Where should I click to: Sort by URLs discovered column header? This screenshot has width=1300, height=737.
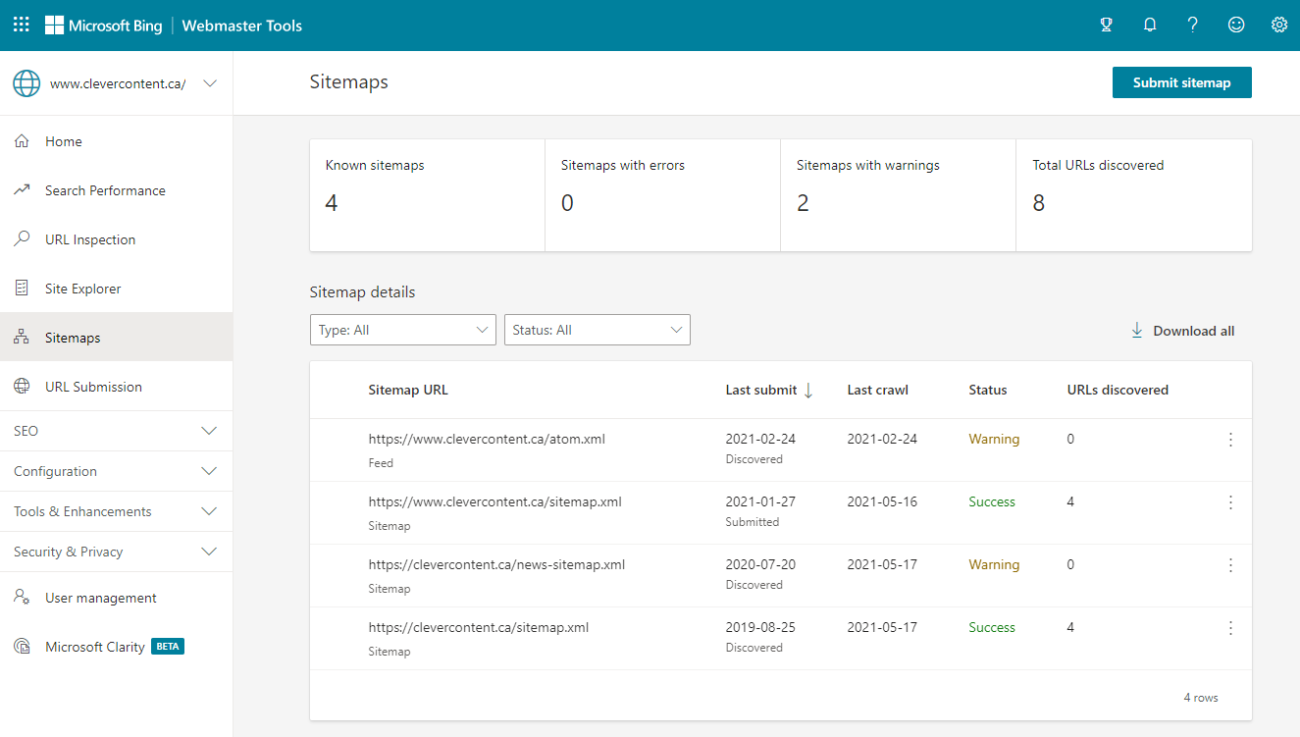[1118, 390]
